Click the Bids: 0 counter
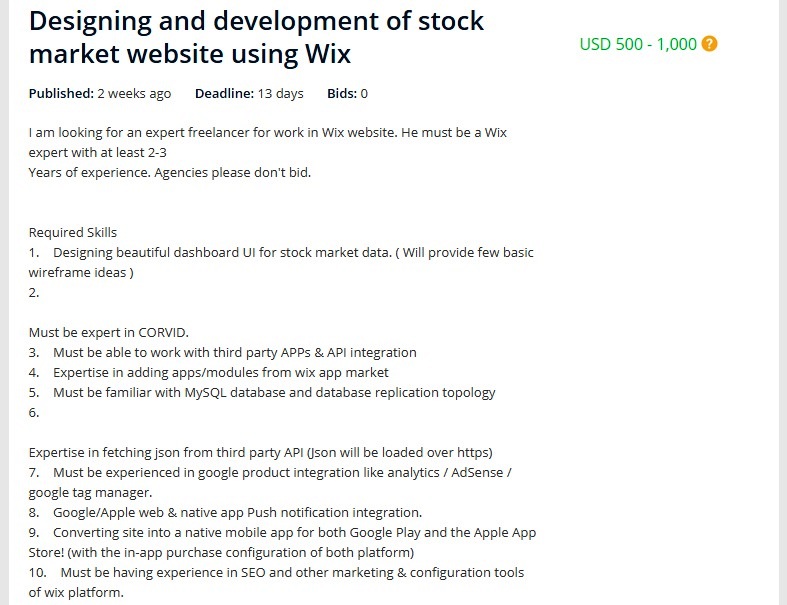This screenshot has height=605, width=787. coord(347,94)
